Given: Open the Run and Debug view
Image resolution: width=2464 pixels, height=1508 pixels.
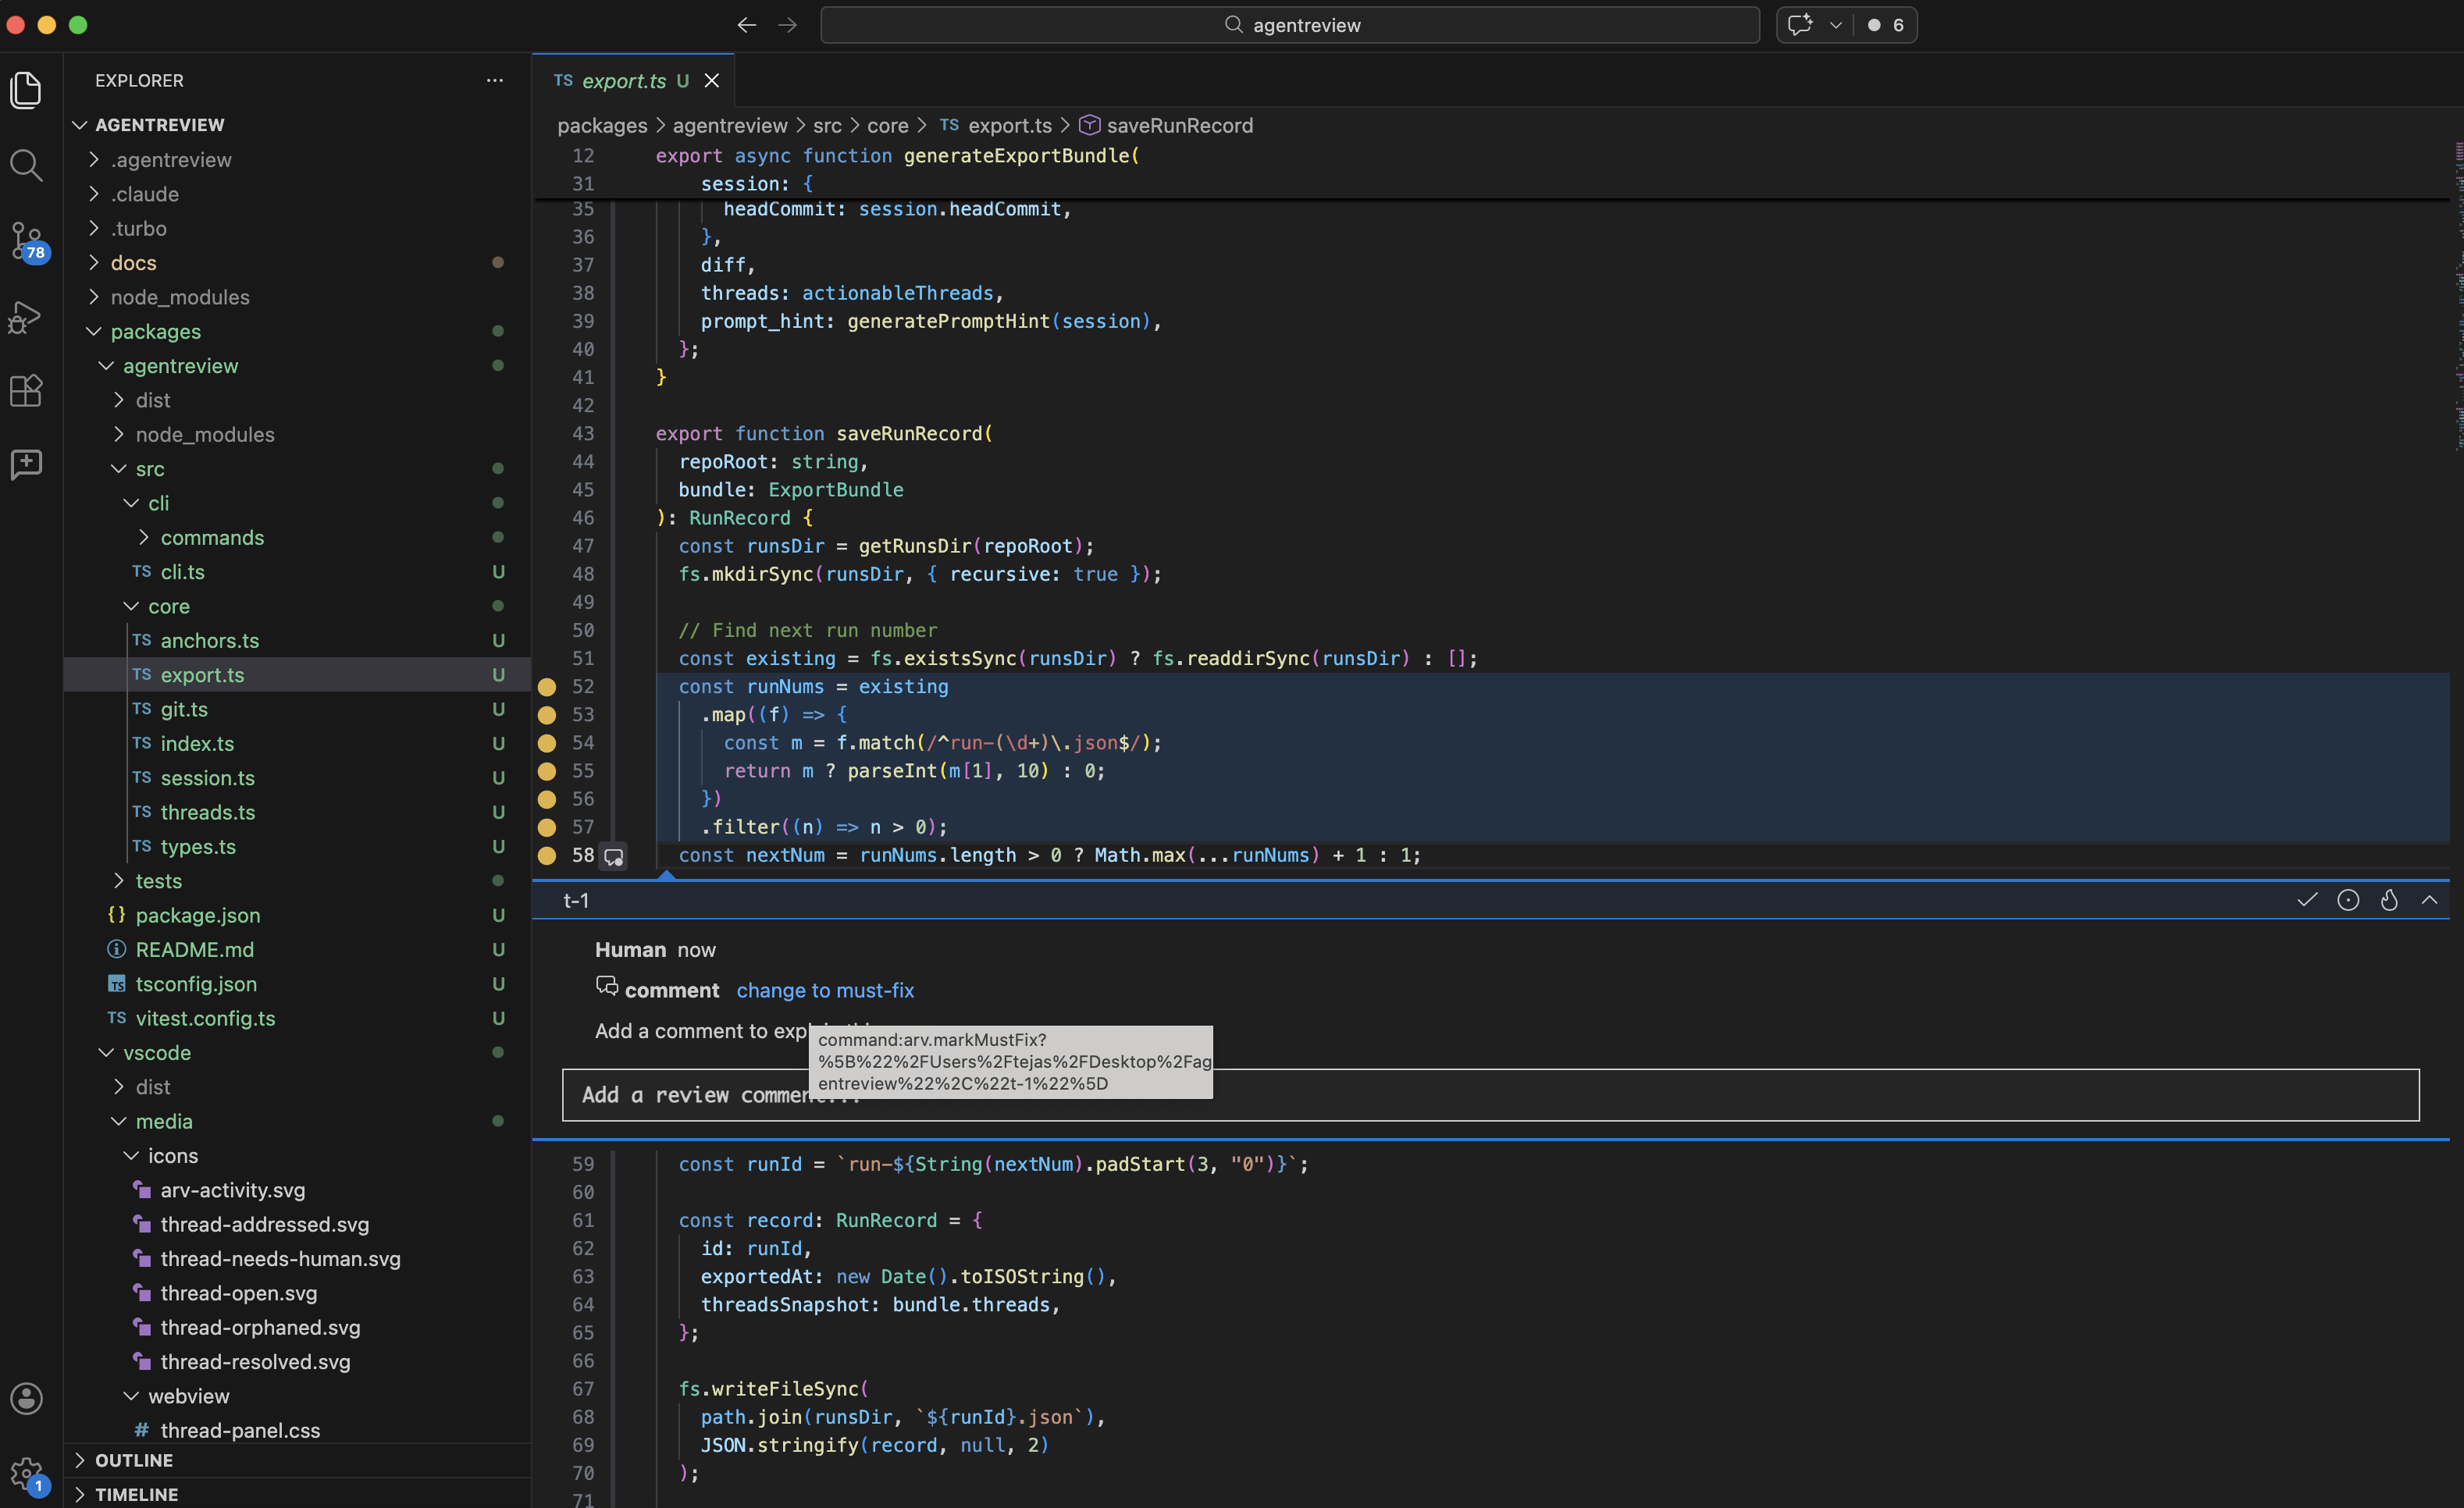Looking at the screenshot, I should [x=26, y=317].
